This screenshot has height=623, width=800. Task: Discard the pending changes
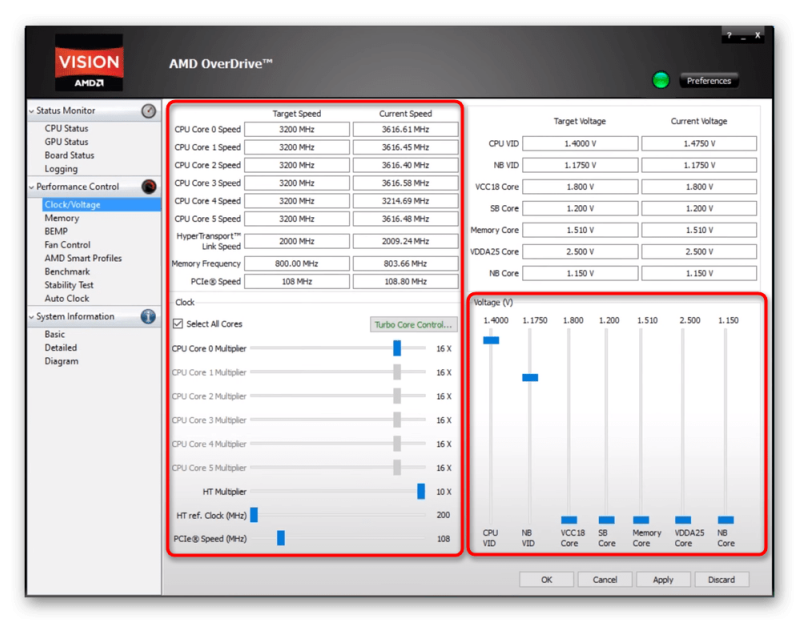pyautogui.click(x=721, y=580)
